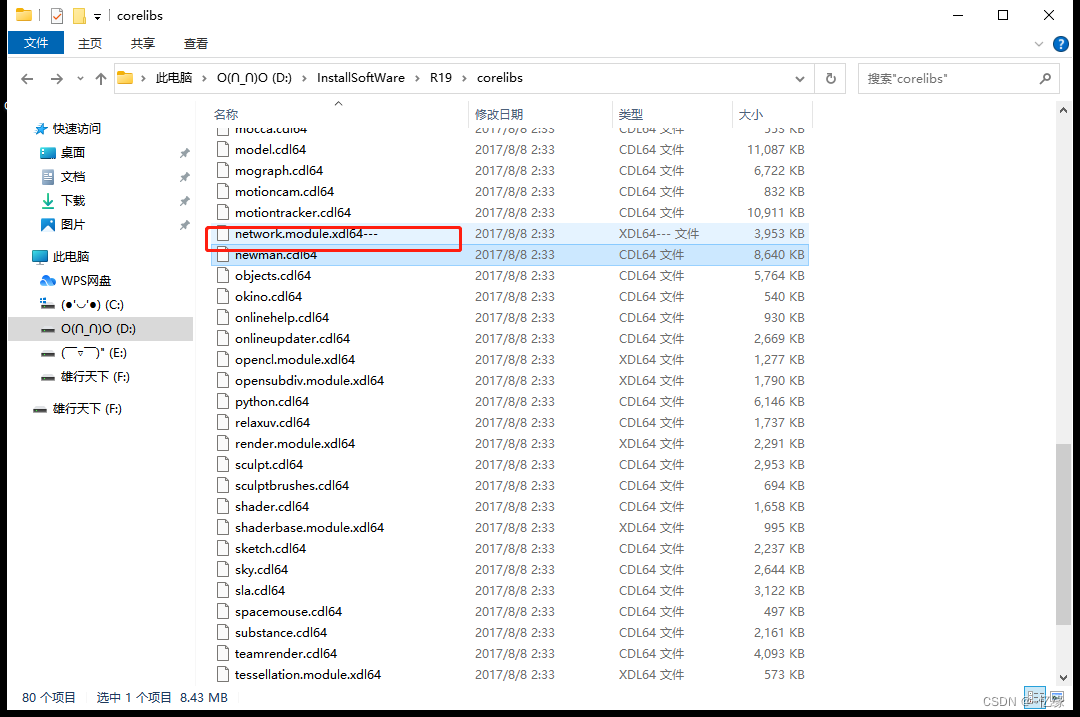
Task: Open the (E:) drive in navigation pane
Action: point(93,353)
